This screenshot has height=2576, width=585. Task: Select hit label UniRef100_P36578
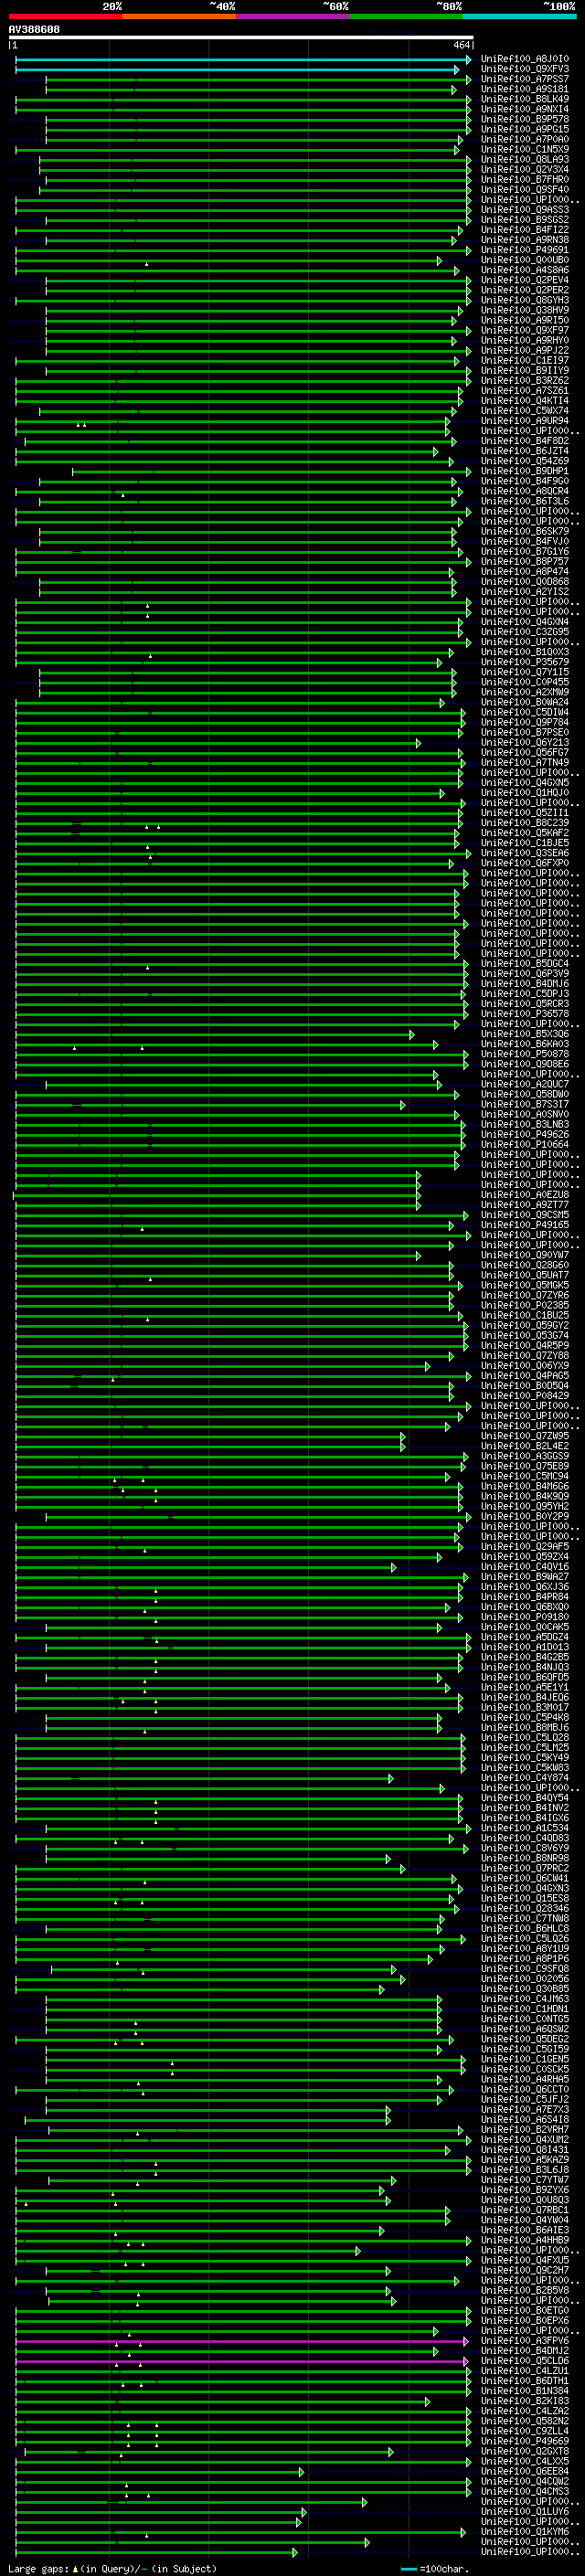point(525,1014)
